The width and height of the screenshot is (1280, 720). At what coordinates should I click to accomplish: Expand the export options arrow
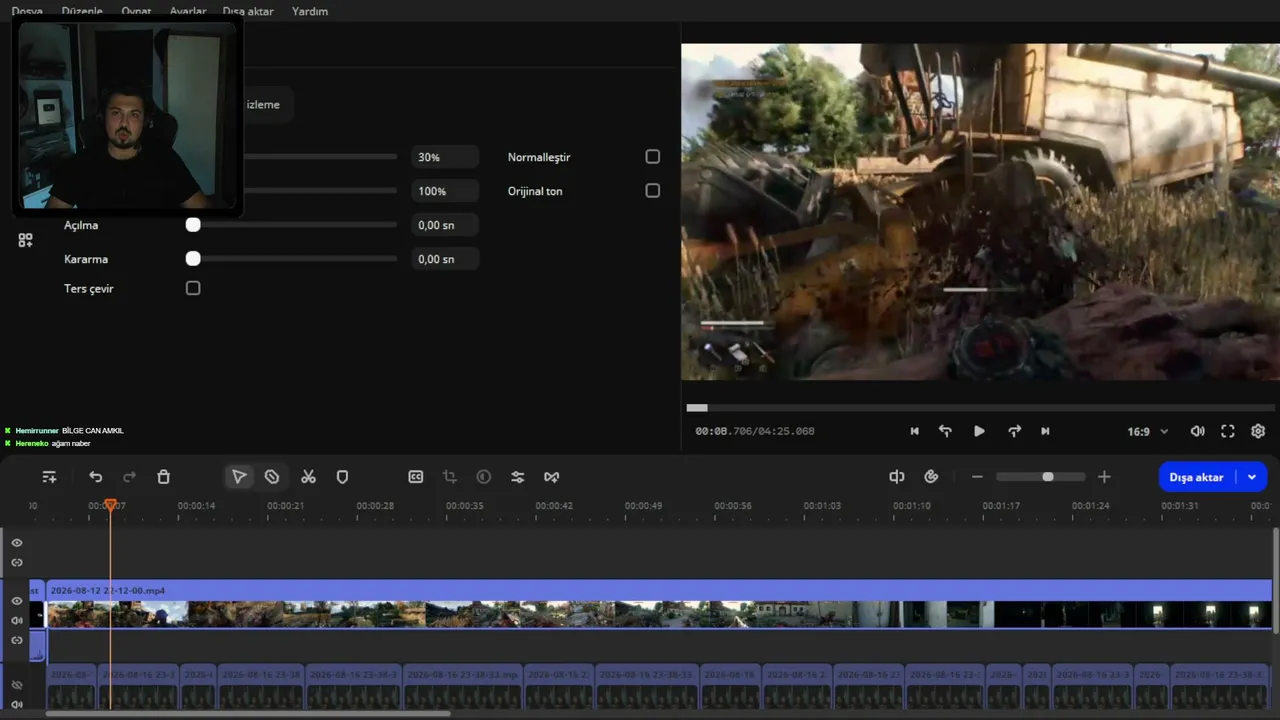[x=1251, y=477]
